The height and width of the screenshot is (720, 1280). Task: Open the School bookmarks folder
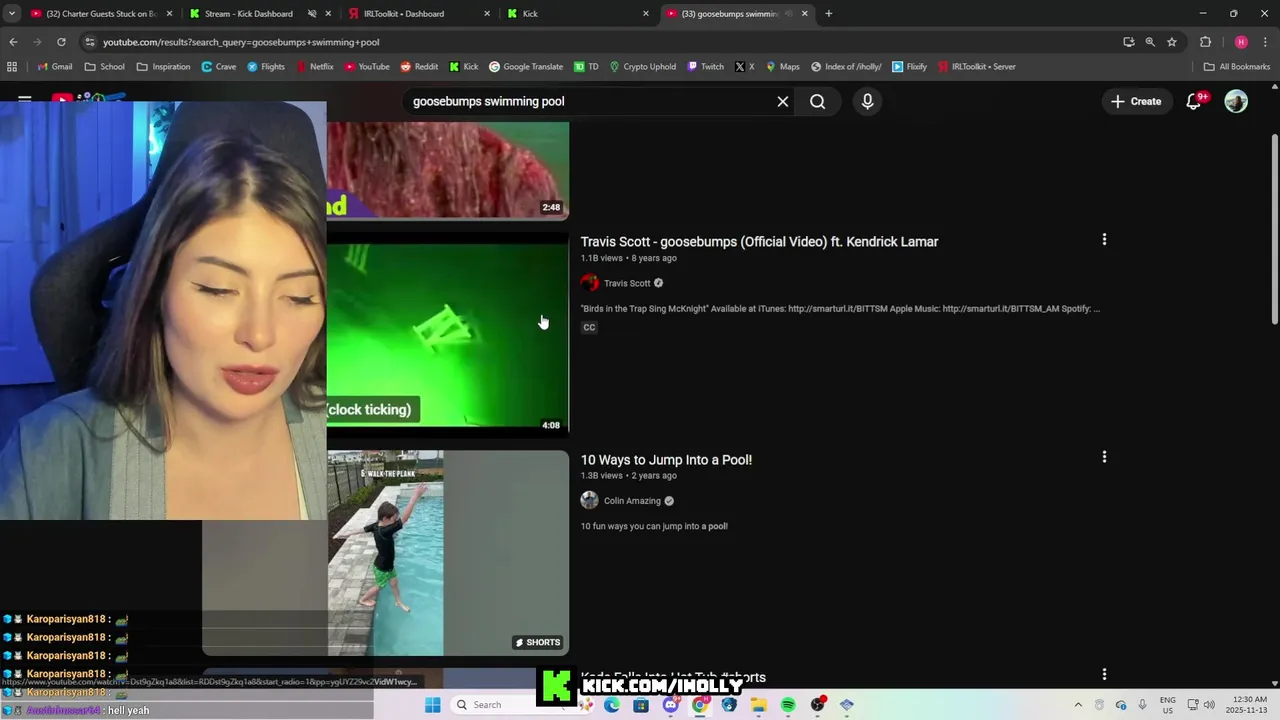105,67
